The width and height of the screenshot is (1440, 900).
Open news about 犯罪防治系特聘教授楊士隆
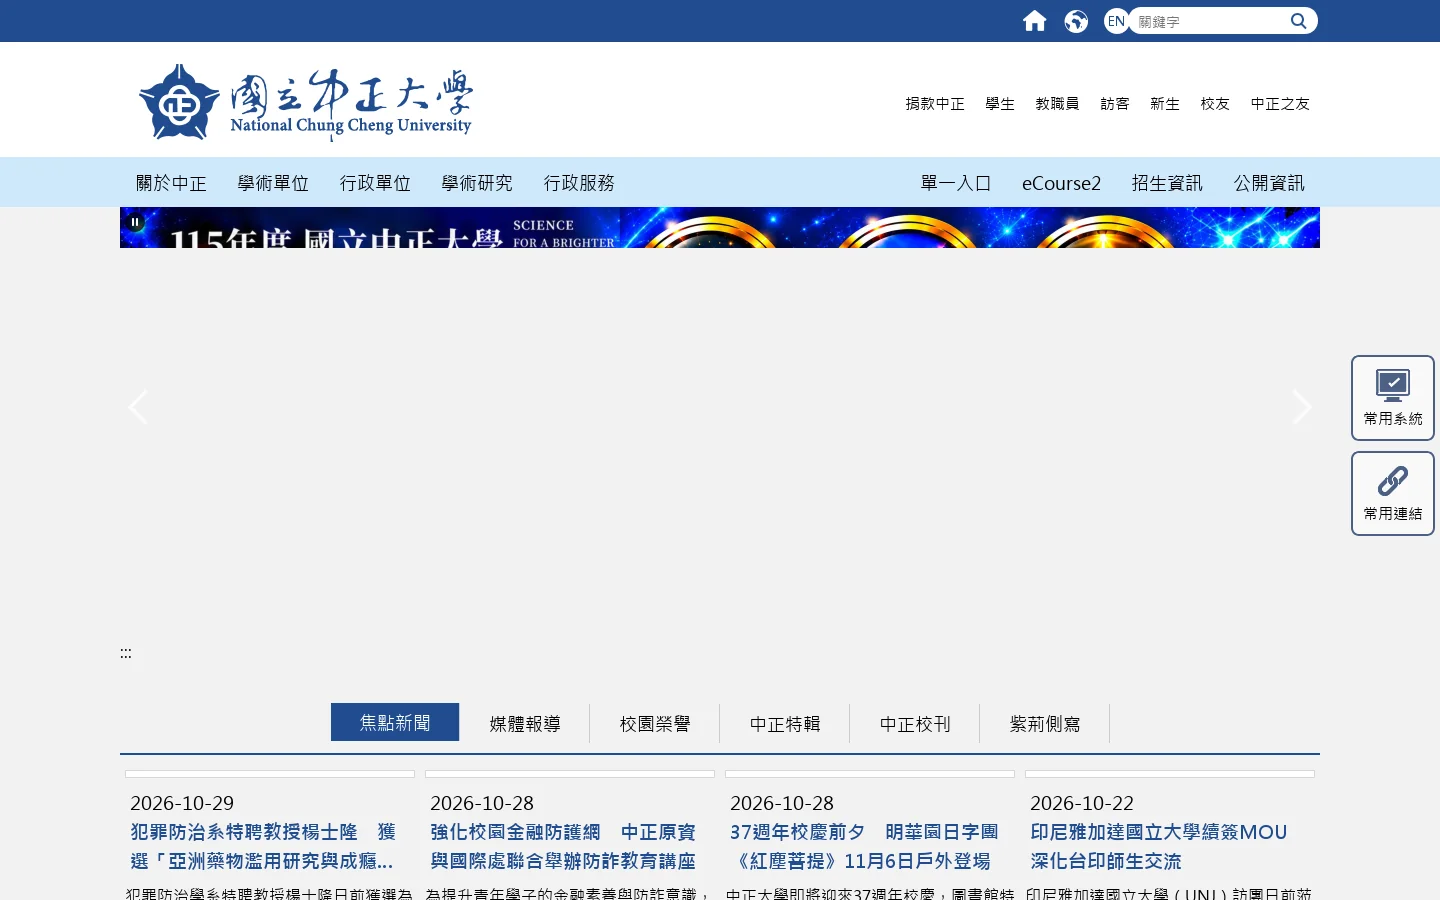point(263,846)
